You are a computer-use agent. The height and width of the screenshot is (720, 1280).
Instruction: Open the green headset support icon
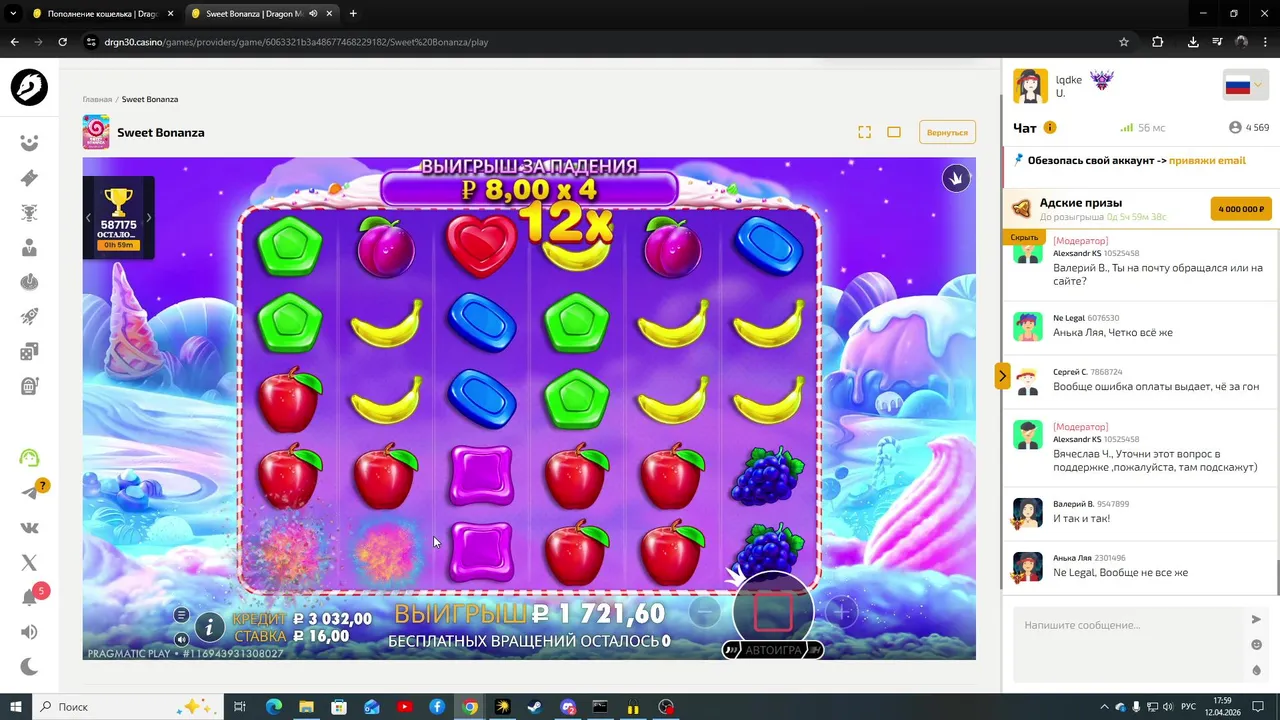click(x=29, y=458)
